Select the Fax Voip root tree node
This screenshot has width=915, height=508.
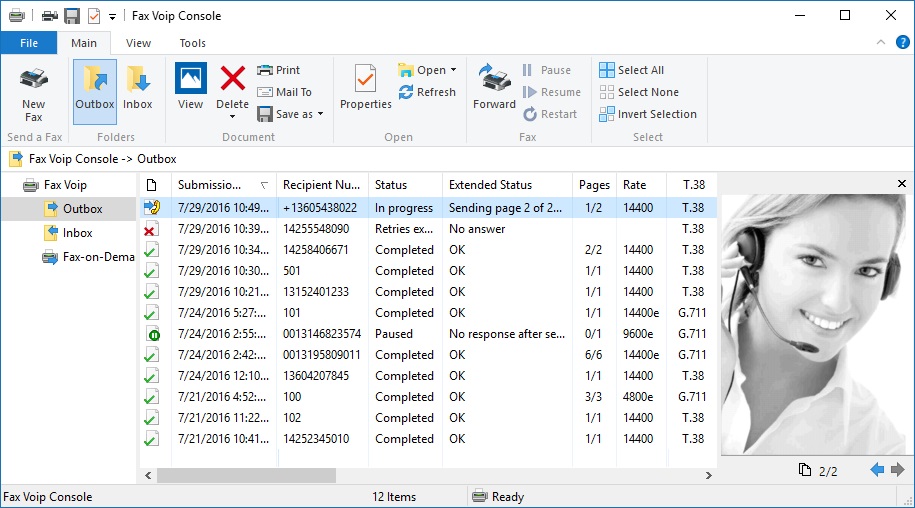(55, 185)
